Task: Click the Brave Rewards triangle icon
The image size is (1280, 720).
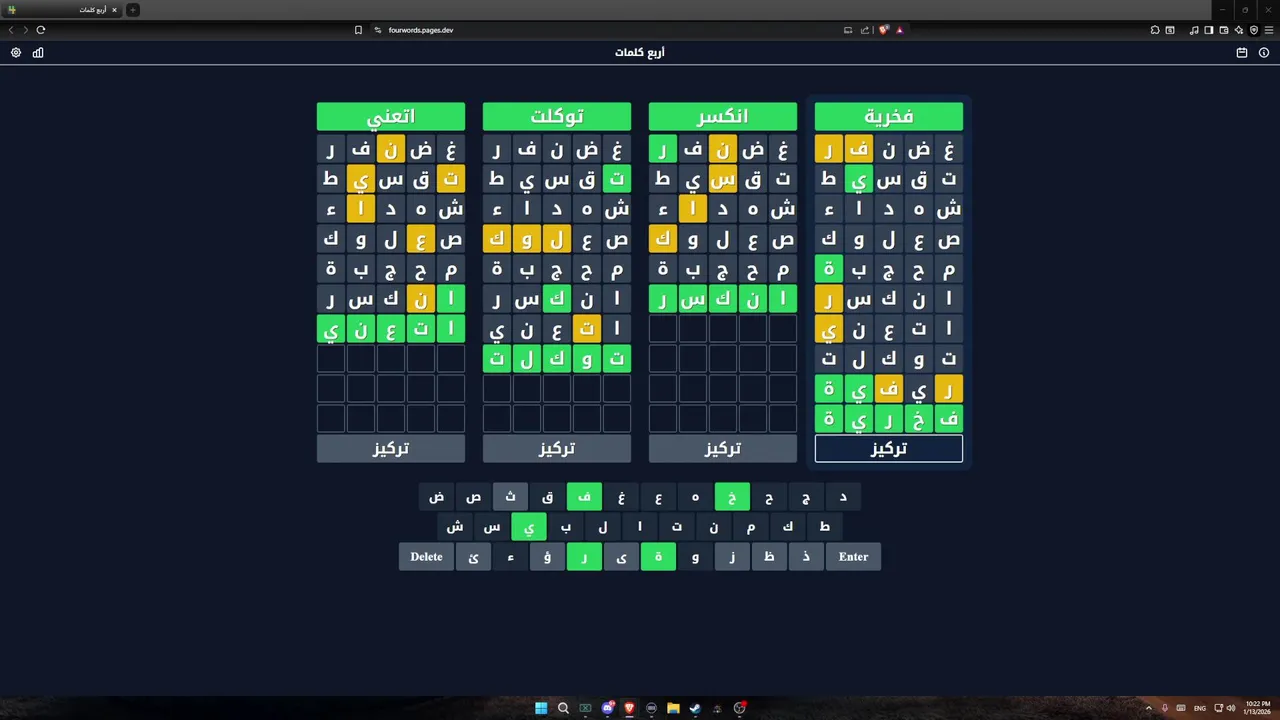Action: [900, 30]
